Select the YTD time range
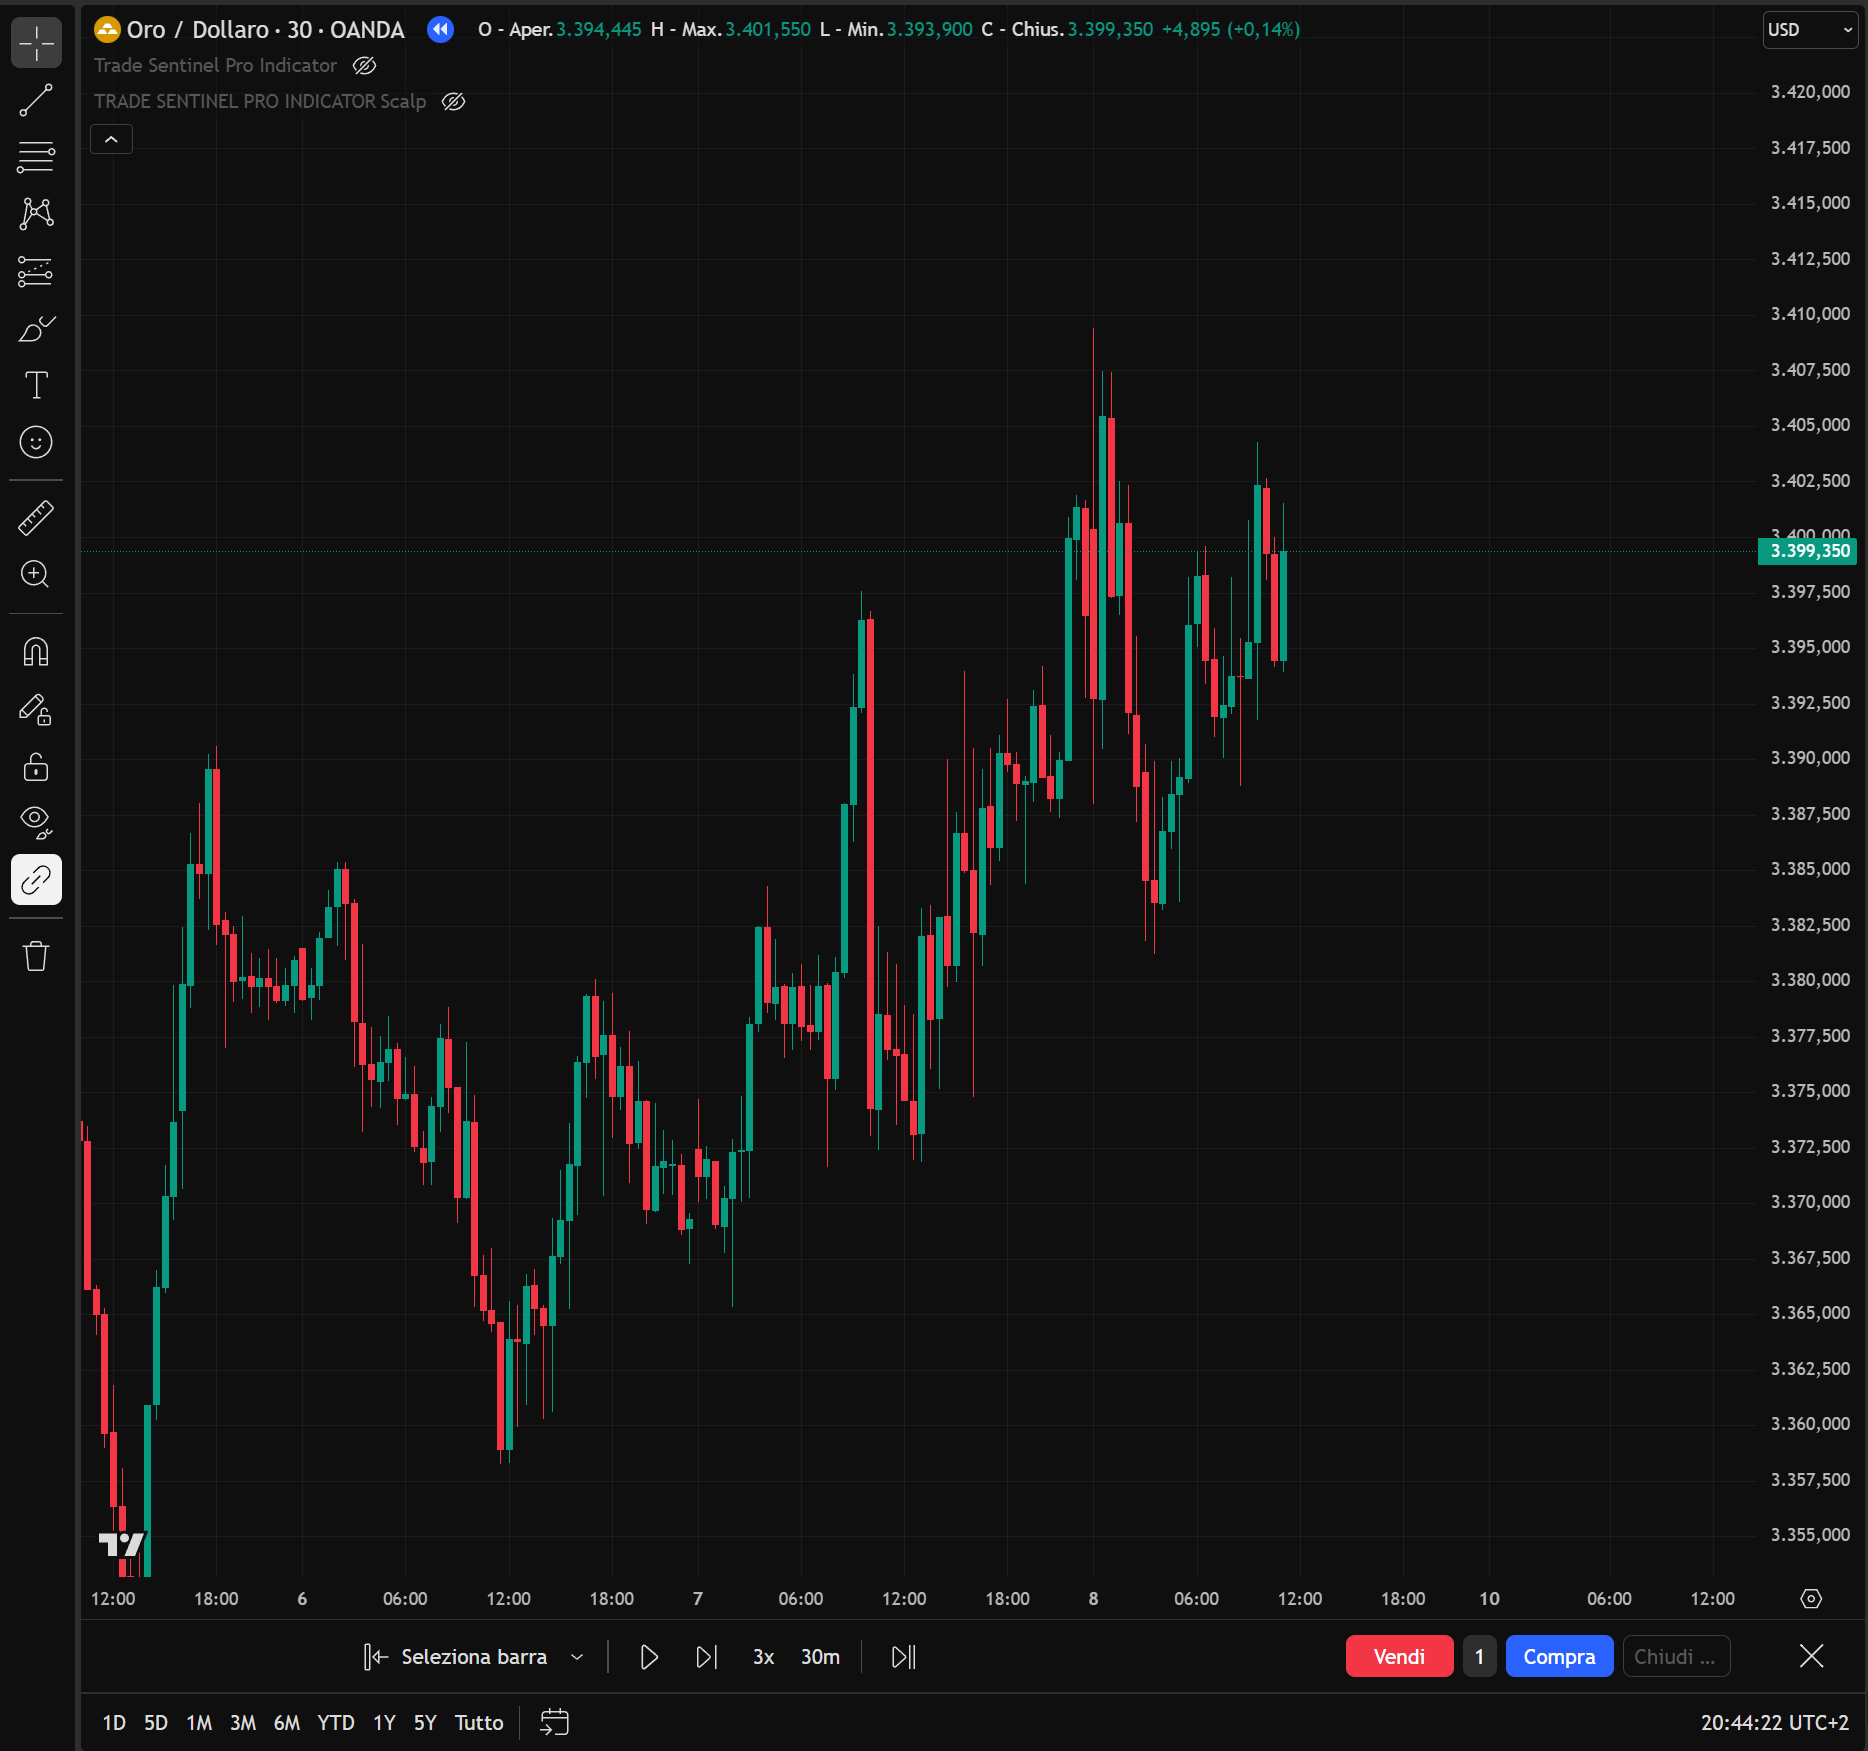 pyautogui.click(x=335, y=1722)
